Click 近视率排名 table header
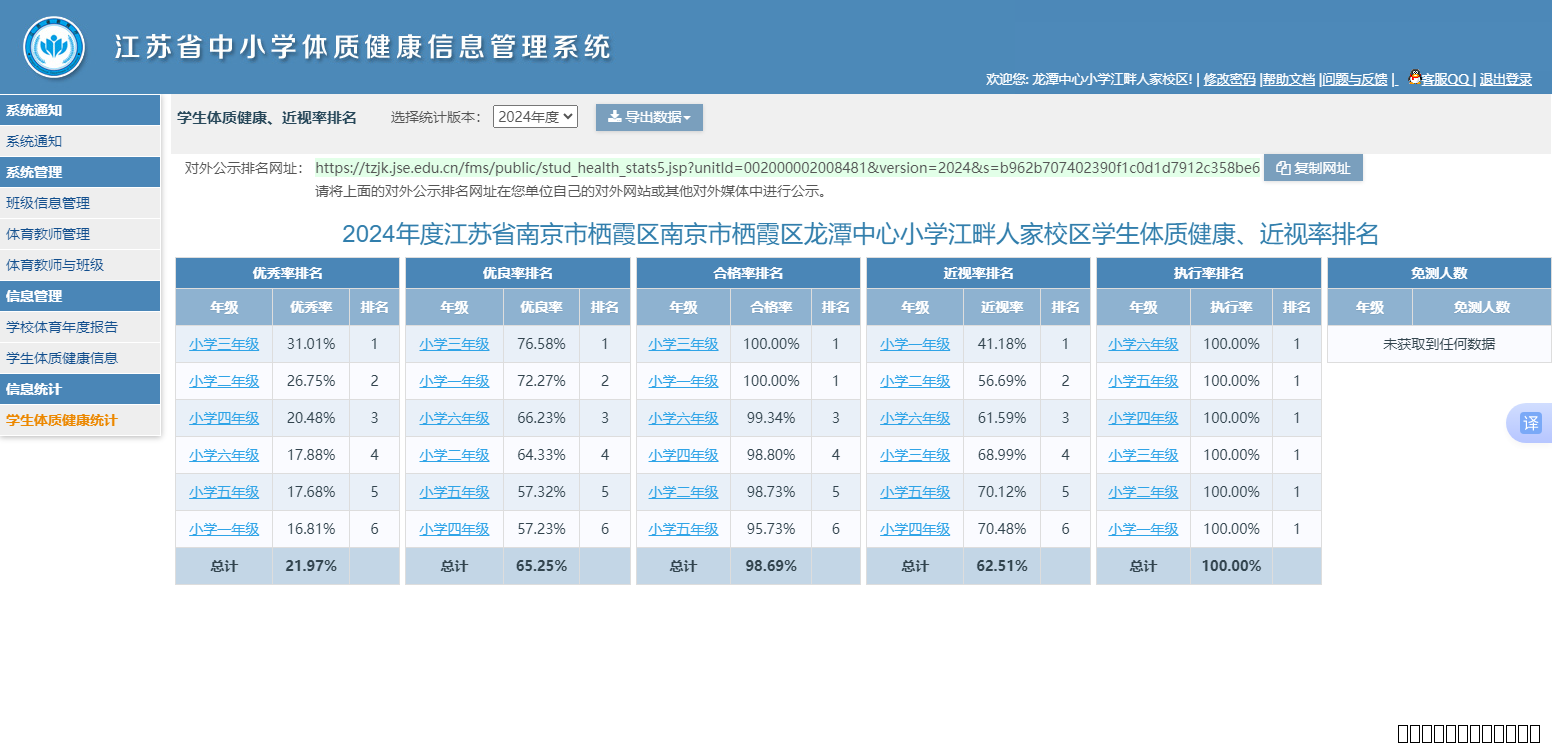Screen dimensions: 1552x755 pos(978,273)
